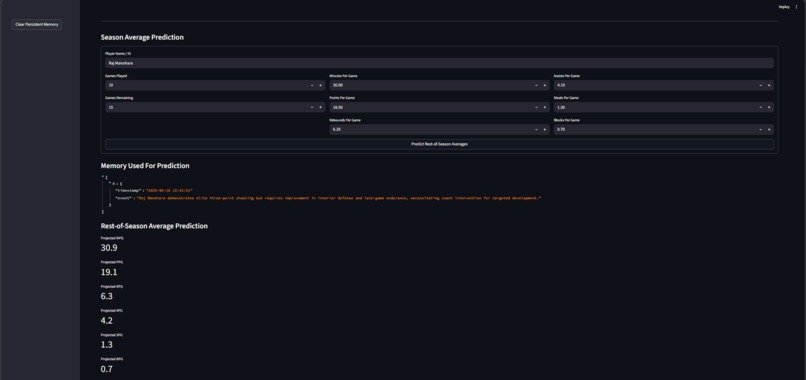Increase Games Played with plus
The width and height of the screenshot is (806, 380).
click(x=321, y=85)
